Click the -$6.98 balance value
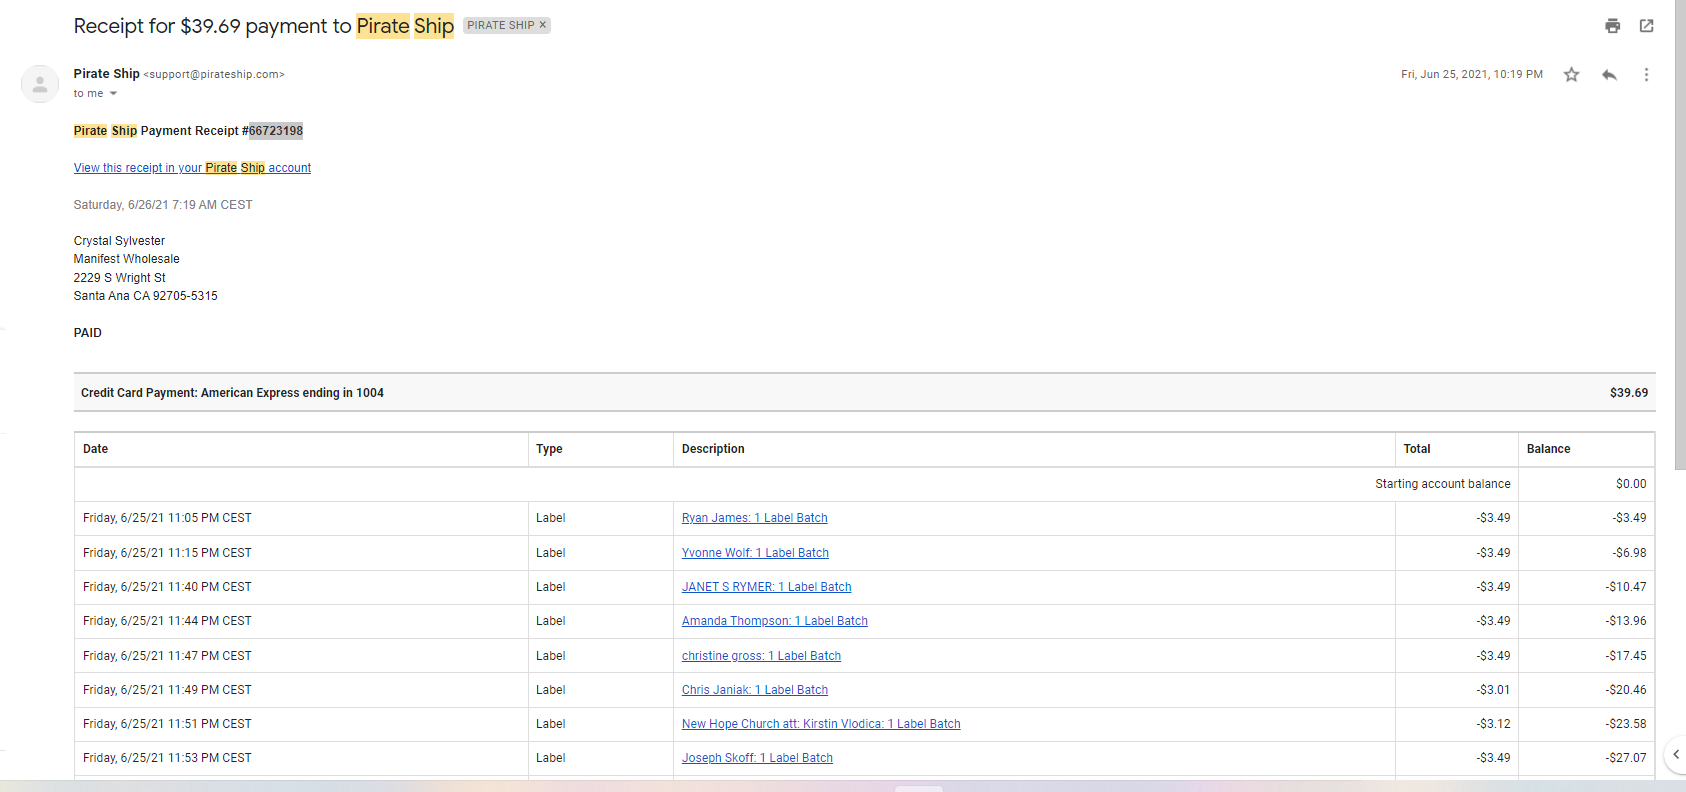The width and height of the screenshot is (1686, 792). point(1629,553)
